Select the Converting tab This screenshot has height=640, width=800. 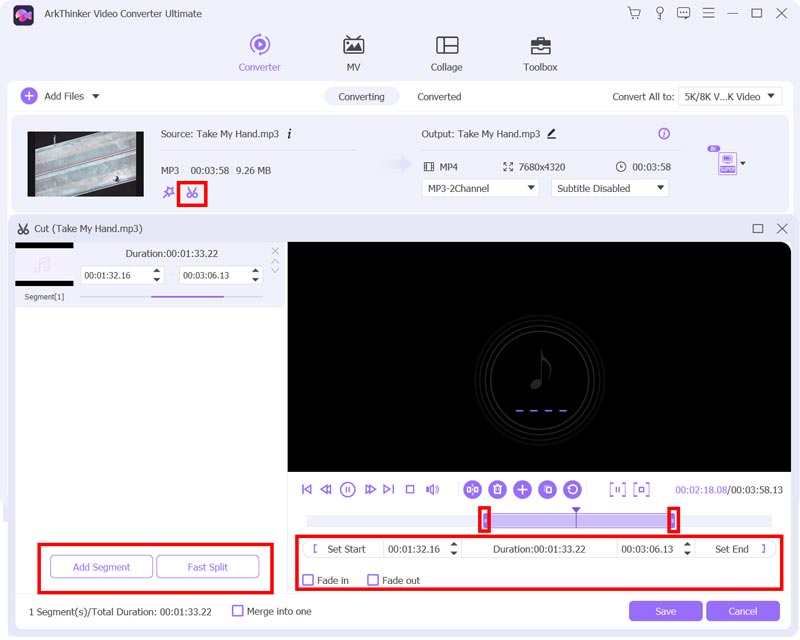point(362,96)
